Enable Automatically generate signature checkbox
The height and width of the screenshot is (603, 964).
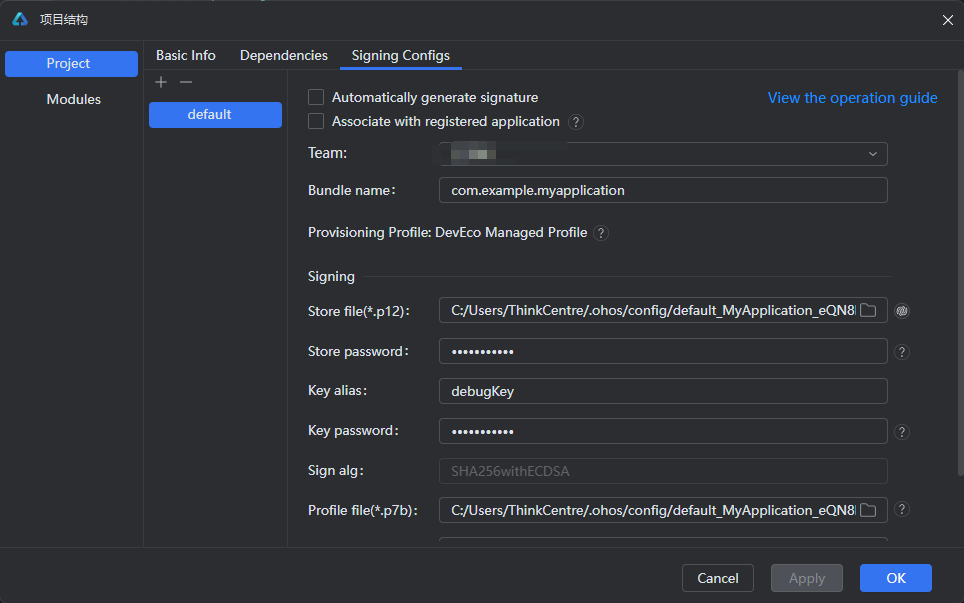[x=316, y=97]
